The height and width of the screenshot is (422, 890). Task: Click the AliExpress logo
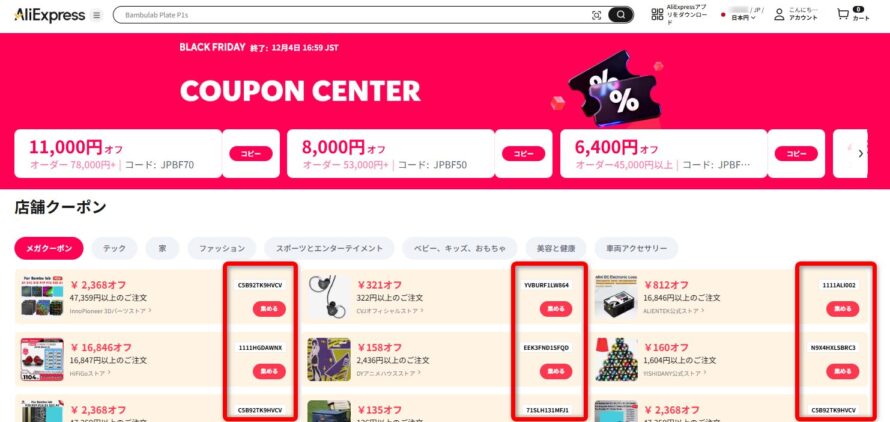(x=49, y=15)
